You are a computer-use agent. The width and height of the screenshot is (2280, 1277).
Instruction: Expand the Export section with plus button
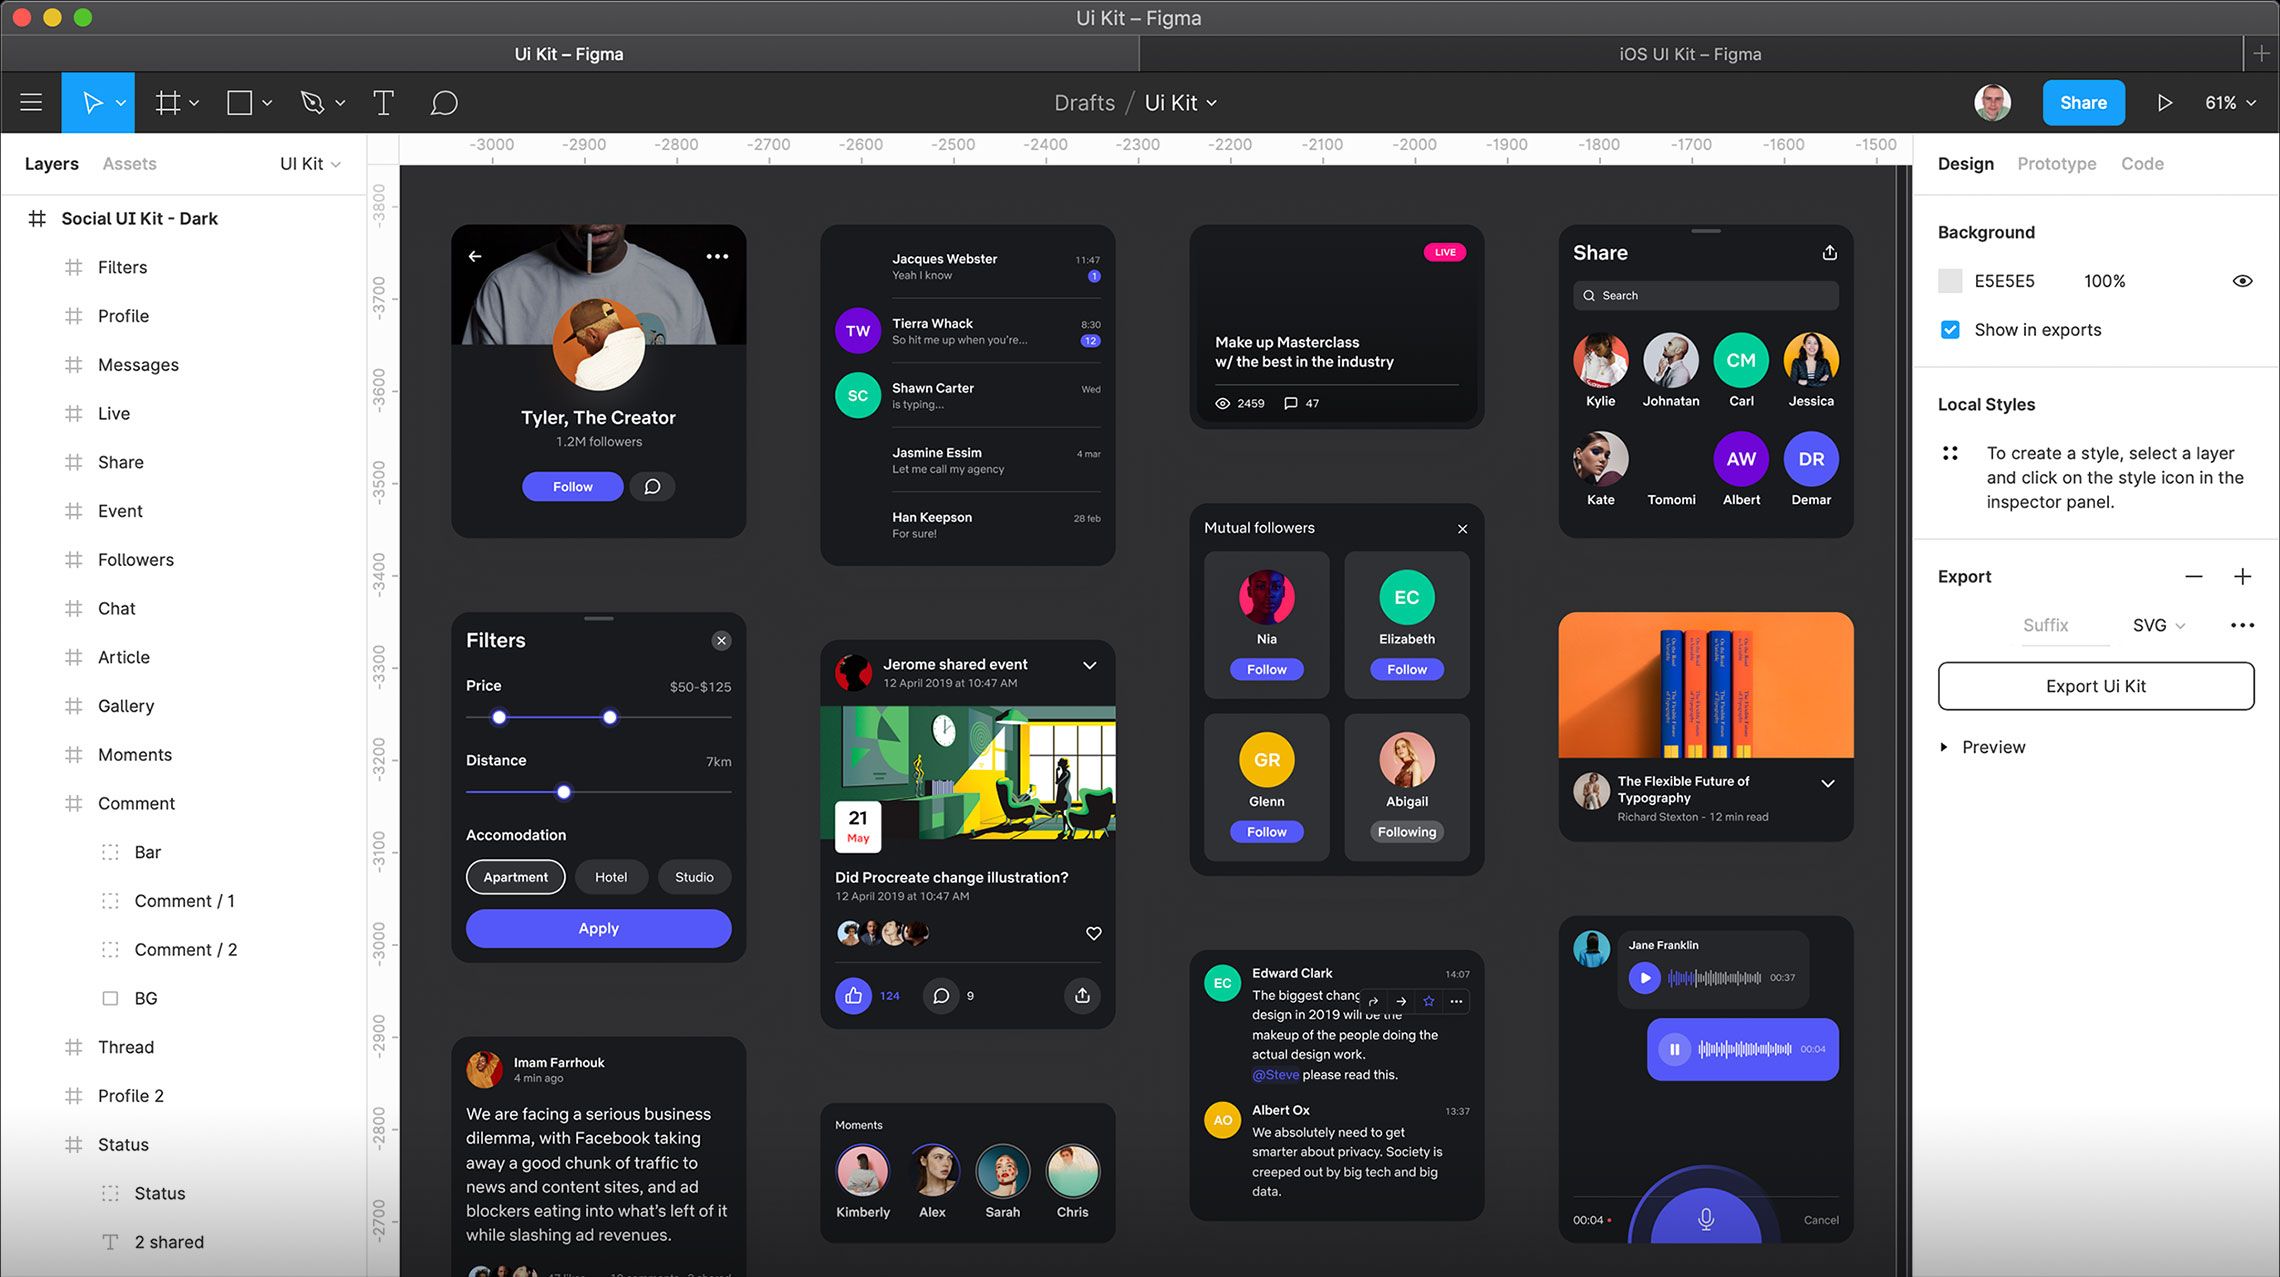click(x=2244, y=577)
